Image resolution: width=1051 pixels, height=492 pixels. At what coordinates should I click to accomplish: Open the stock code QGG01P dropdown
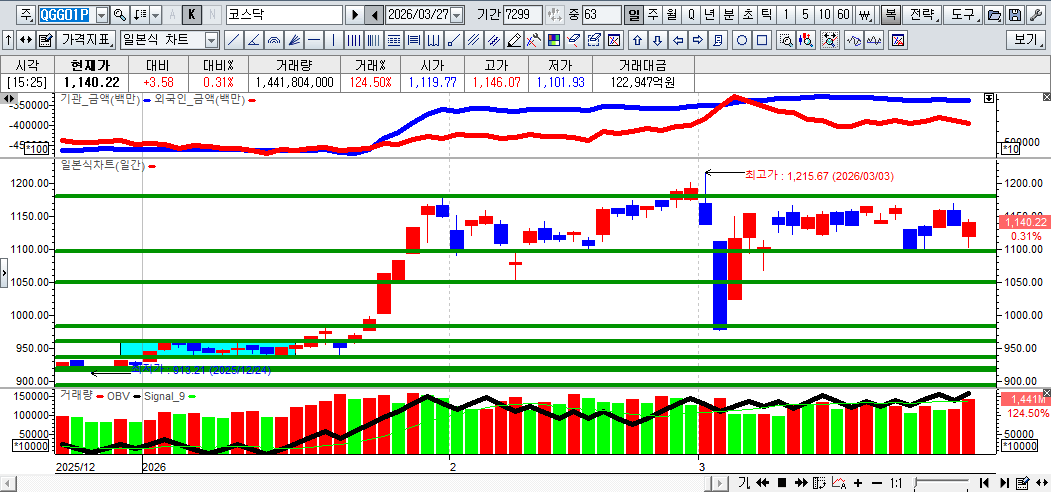101,15
